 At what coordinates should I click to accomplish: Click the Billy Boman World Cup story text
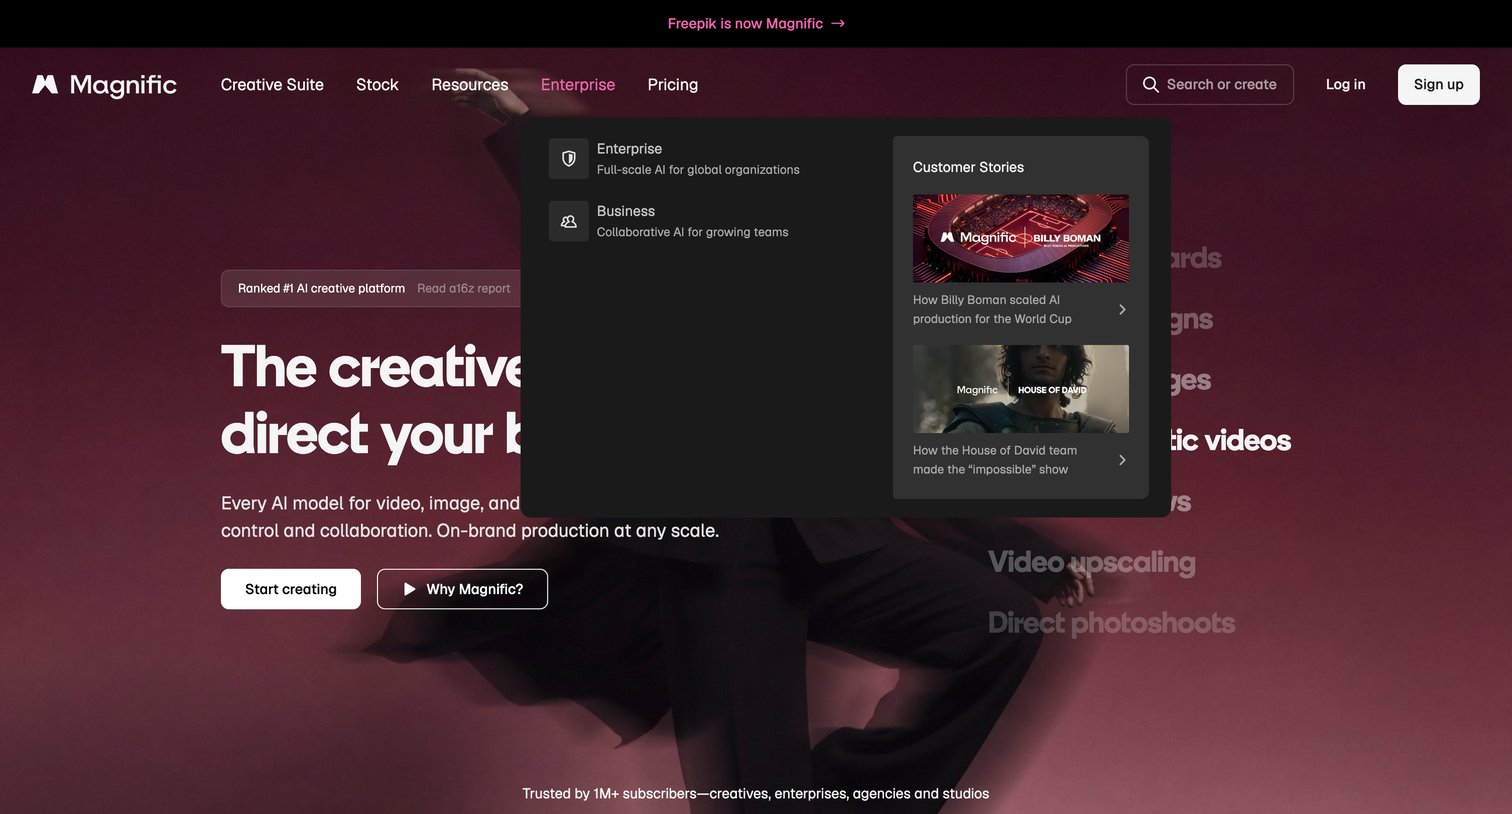pyautogui.click(x=992, y=309)
